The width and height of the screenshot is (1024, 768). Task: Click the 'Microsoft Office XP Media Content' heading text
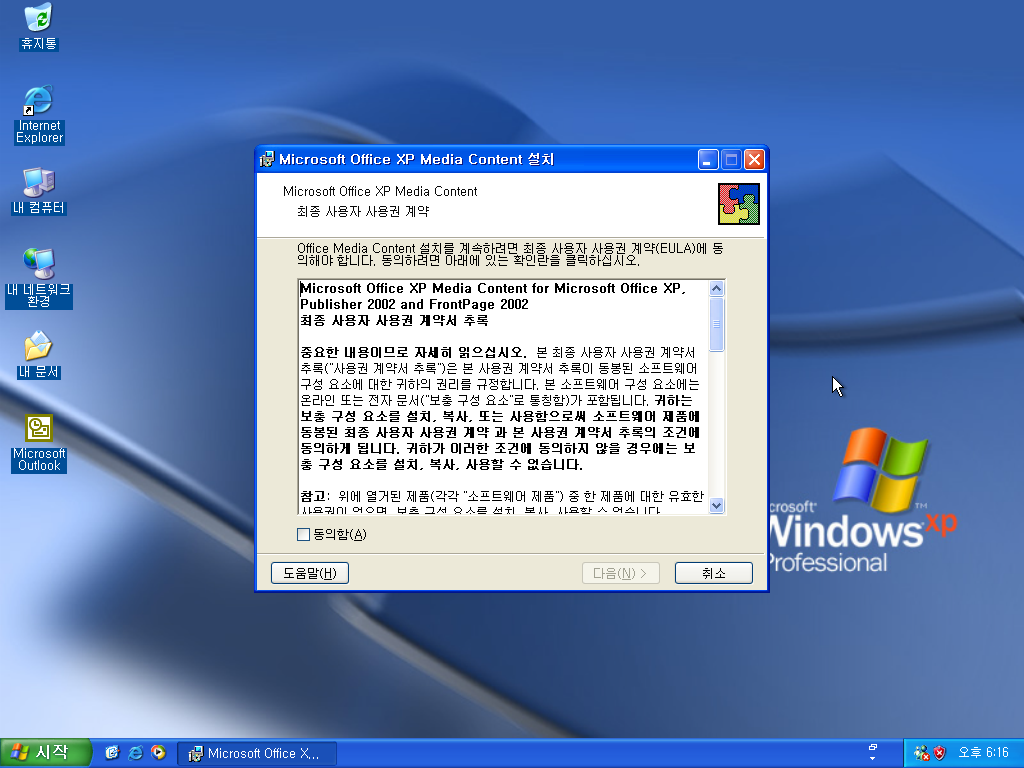click(x=380, y=191)
